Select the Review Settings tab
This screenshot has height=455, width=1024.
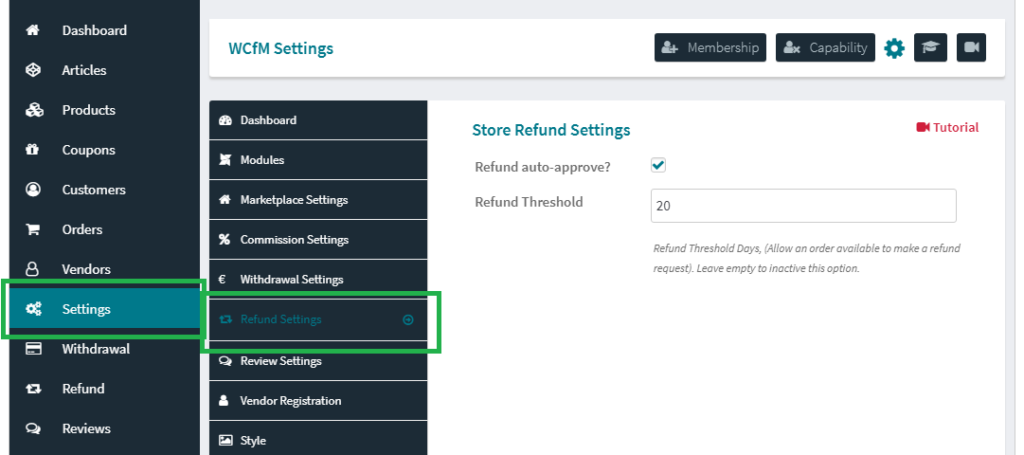coord(318,361)
